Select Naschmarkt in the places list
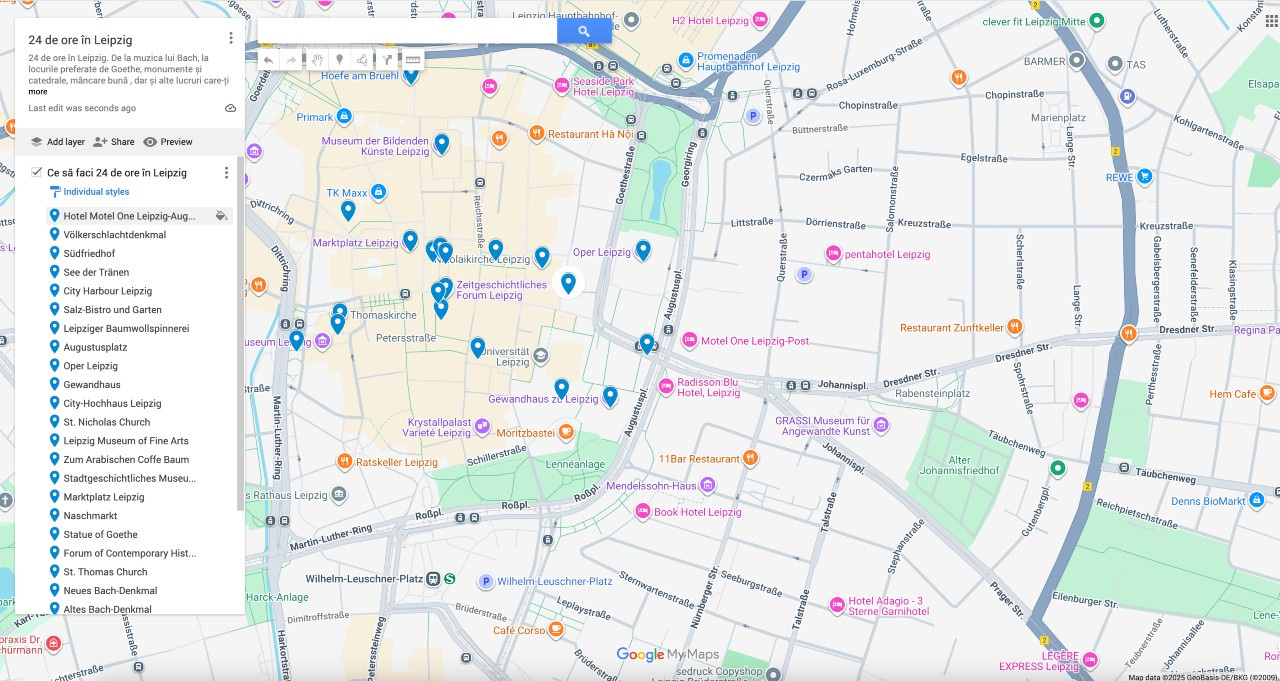The height and width of the screenshot is (681, 1280). point(90,516)
